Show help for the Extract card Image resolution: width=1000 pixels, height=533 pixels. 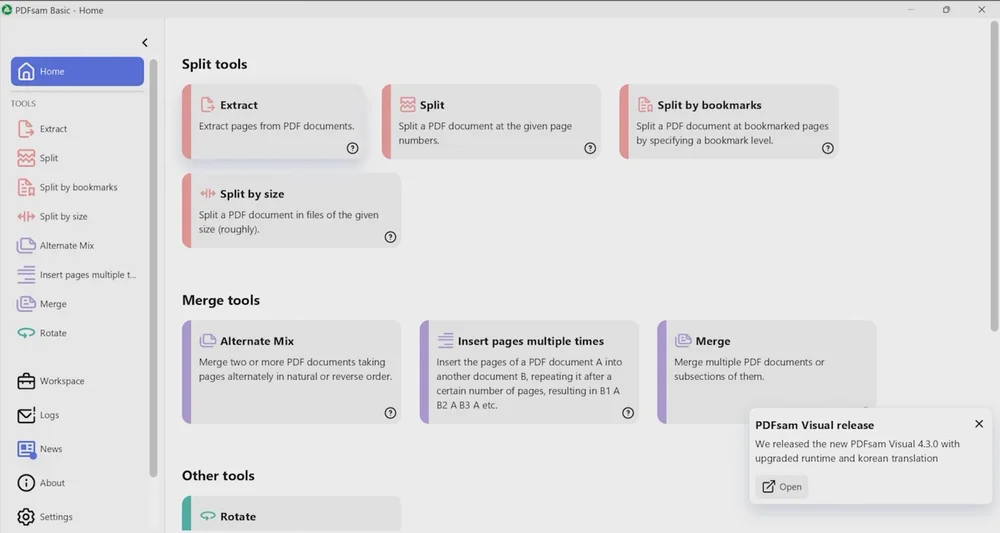click(352, 148)
